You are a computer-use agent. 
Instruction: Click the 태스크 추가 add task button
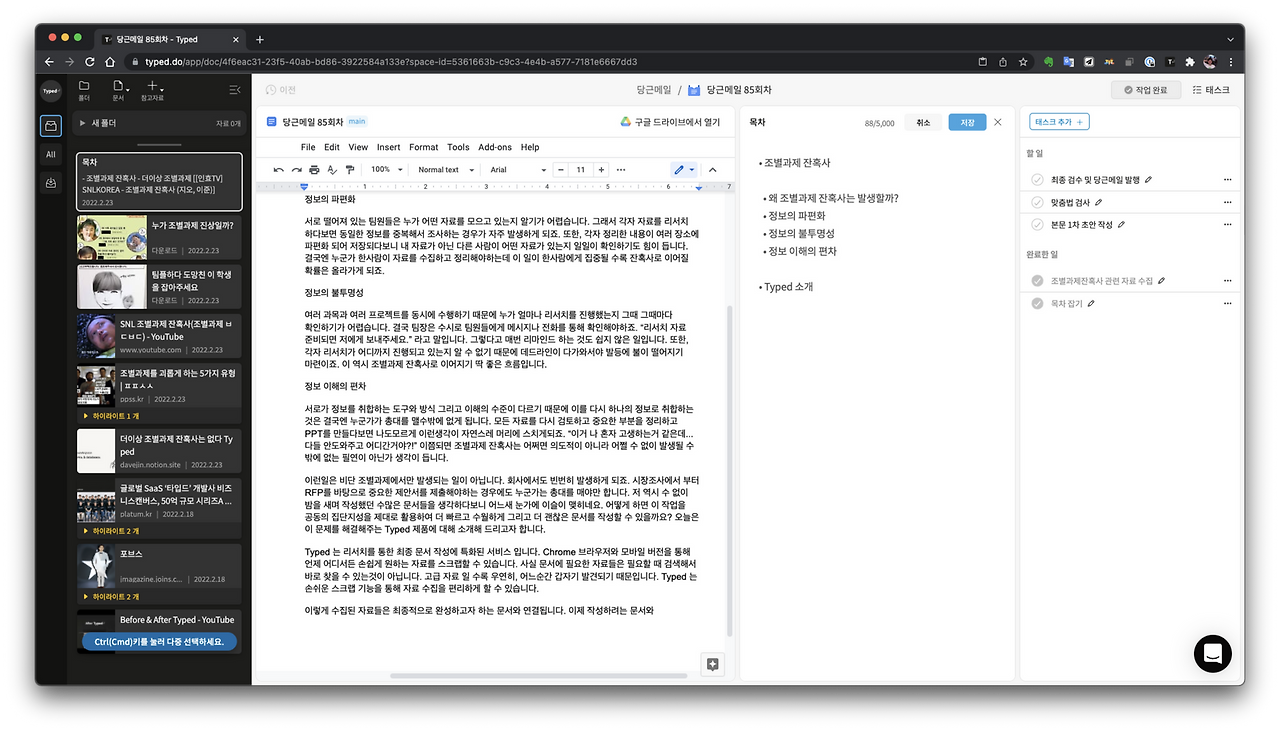pos(1060,122)
